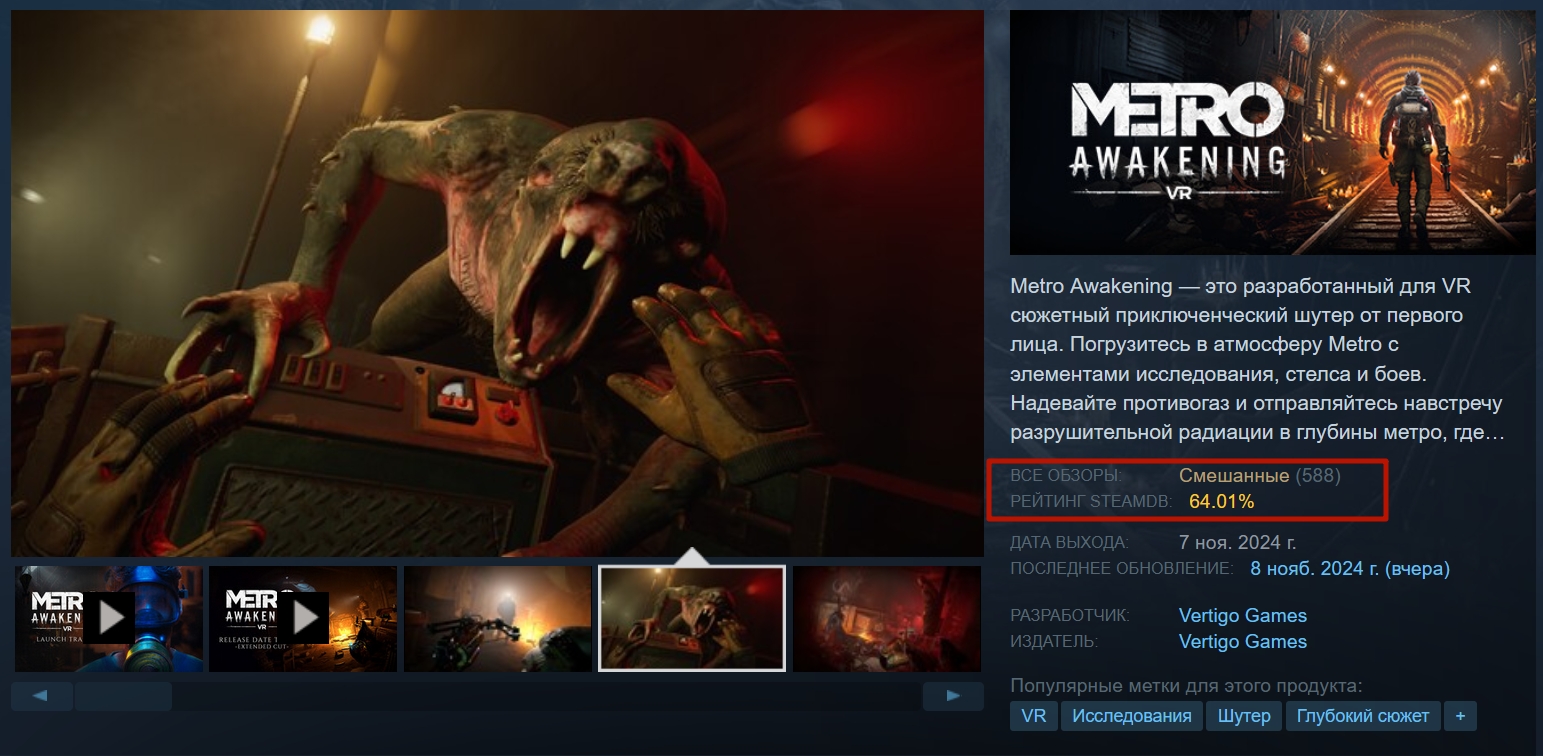The image size is (1543, 756).
Task: Click the Исследования tag
Action: (1132, 716)
